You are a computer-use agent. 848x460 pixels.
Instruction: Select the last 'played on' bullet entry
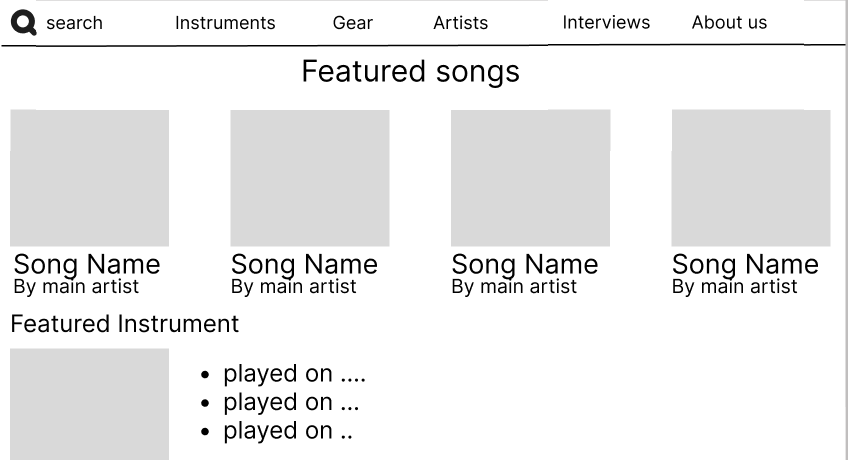tap(287, 431)
